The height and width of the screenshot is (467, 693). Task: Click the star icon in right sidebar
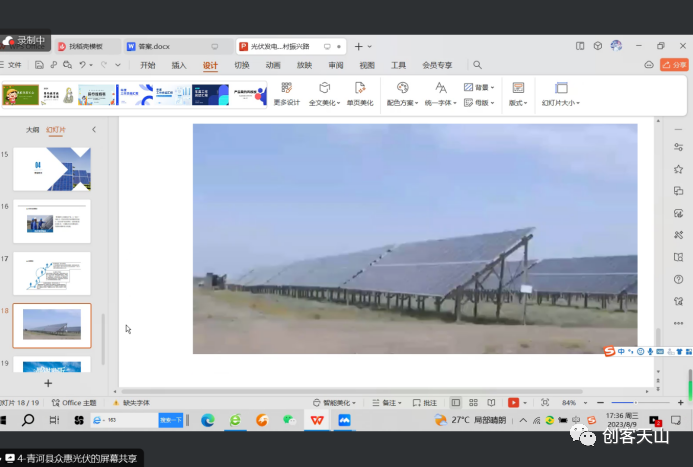(678, 169)
